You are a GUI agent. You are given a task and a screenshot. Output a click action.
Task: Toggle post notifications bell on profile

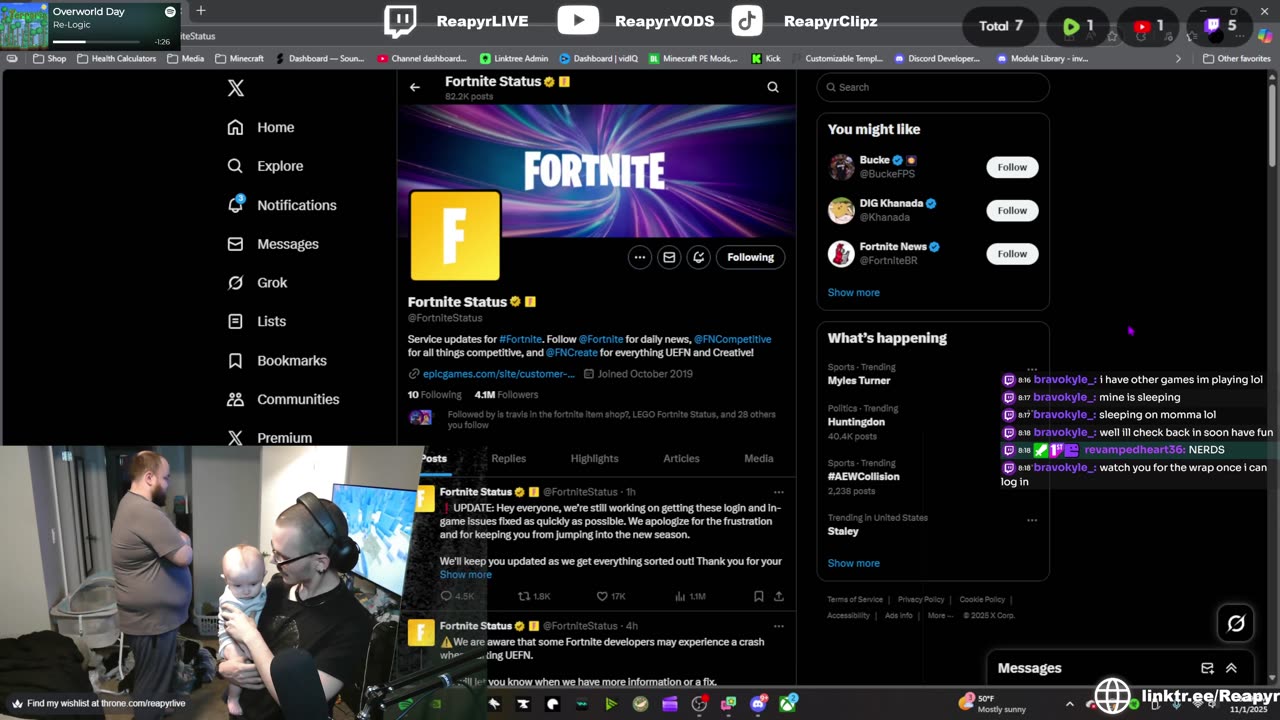click(699, 257)
